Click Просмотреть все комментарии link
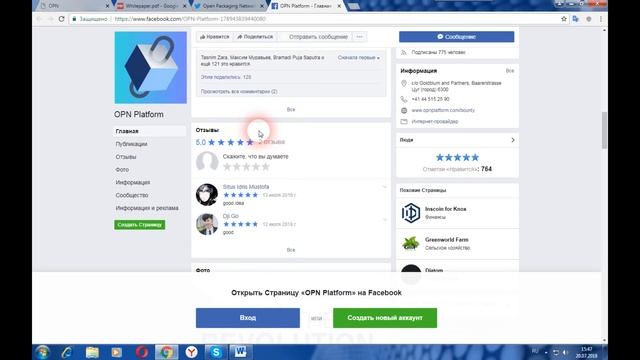This screenshot has width=640, height=360. pyautogui.click(x=239, y=91)
